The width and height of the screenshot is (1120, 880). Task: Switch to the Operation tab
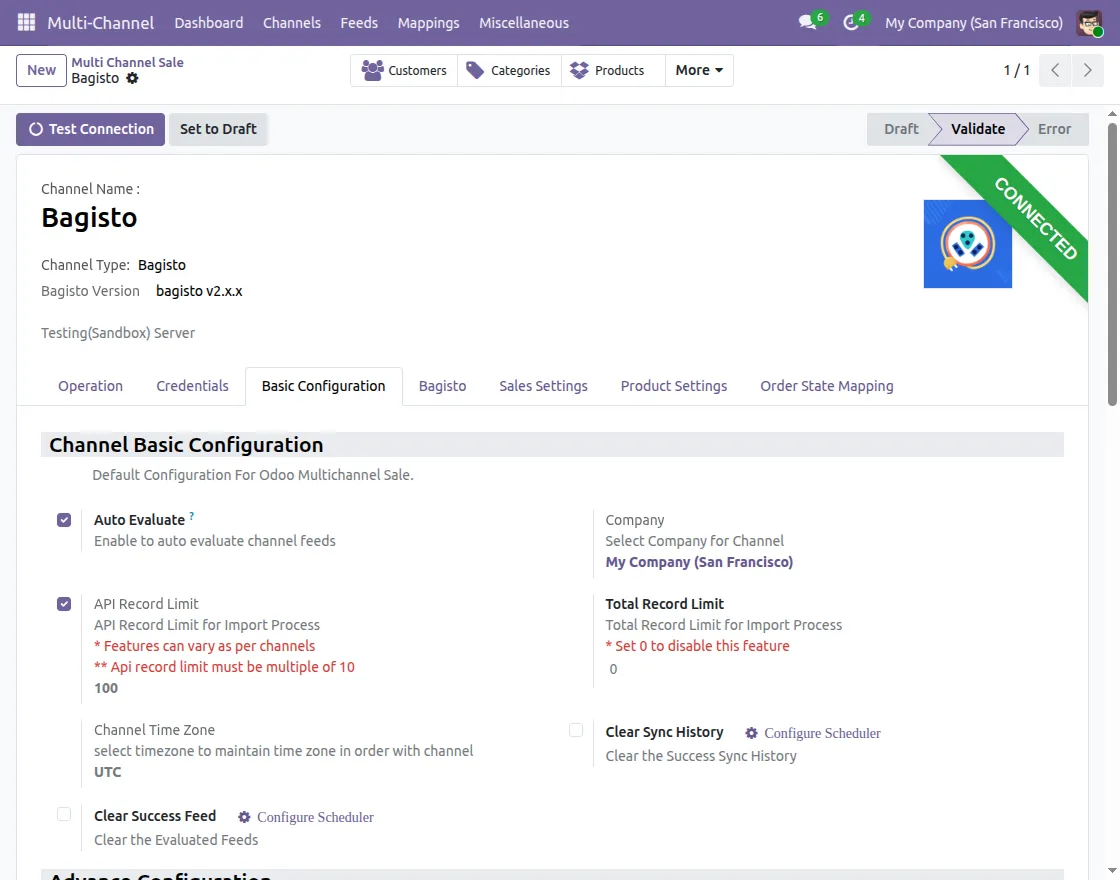[x=91, y=386]
